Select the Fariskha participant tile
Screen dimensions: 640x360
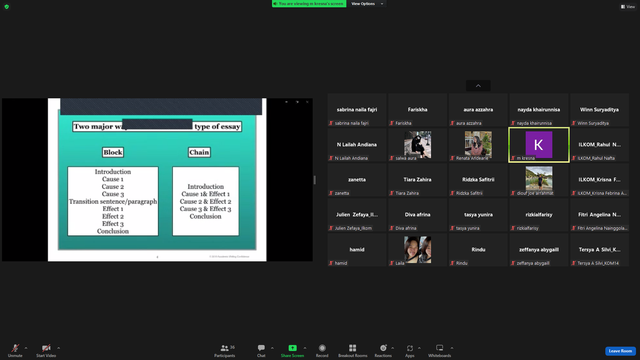(418, 110)
